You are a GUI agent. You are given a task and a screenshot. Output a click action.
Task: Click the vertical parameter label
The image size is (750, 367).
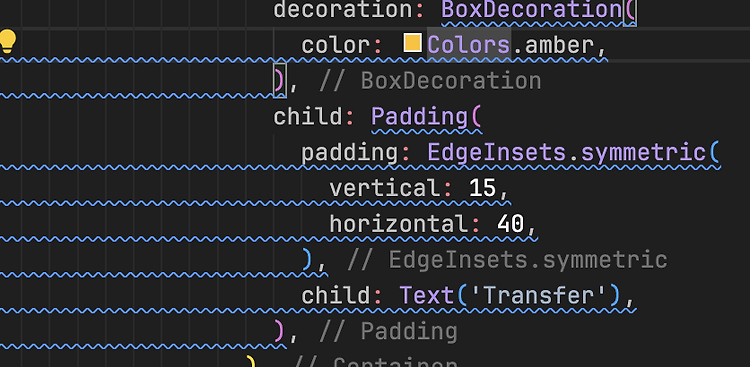[384, 188]
